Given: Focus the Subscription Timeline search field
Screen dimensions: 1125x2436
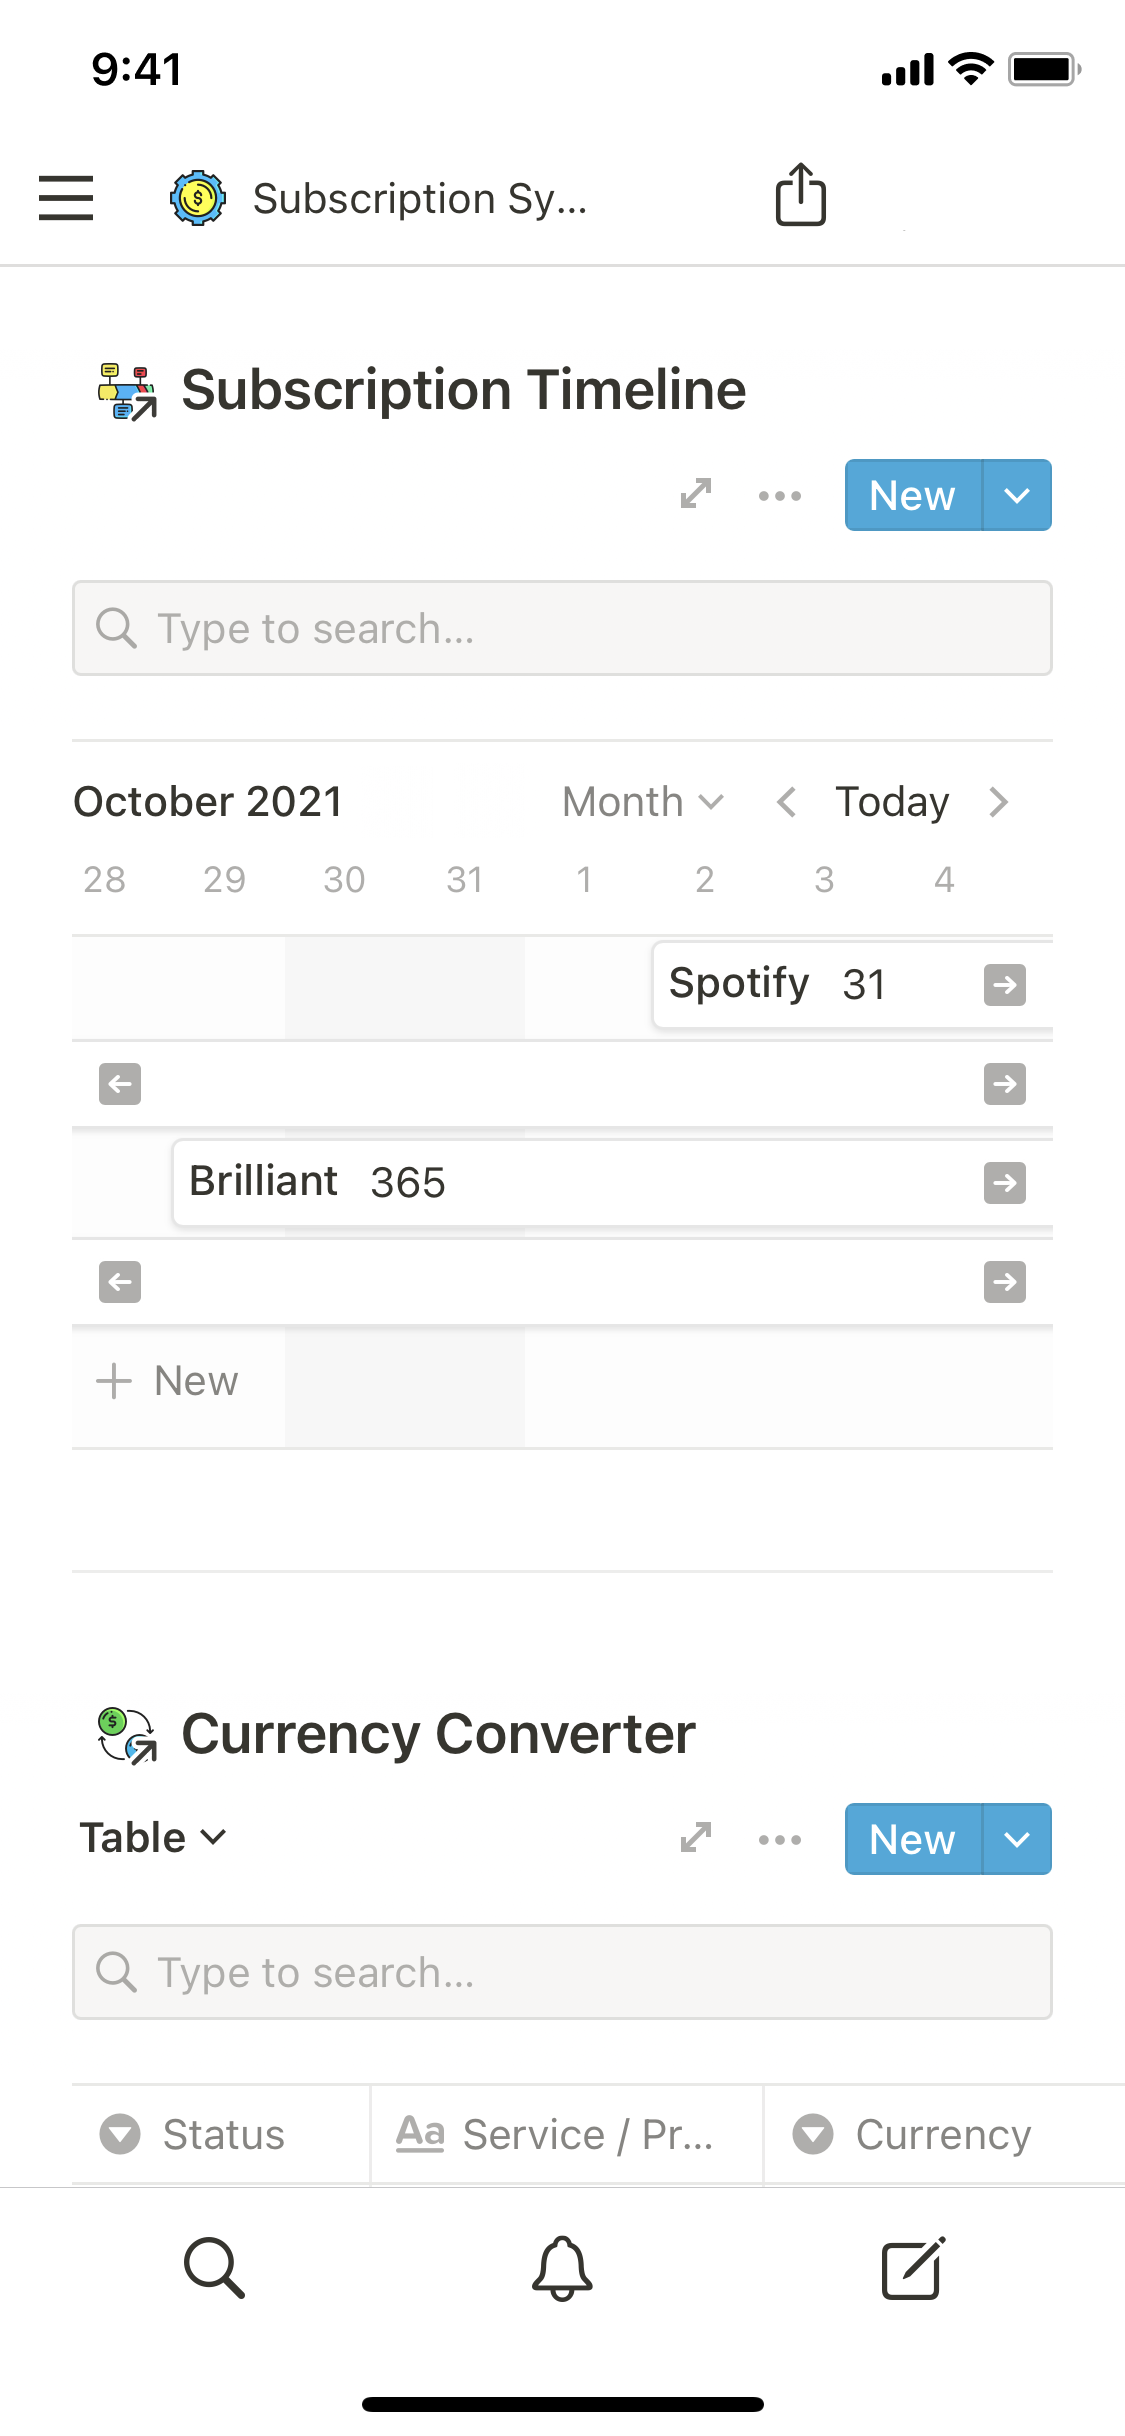Looking at the screenshot, I should coord(562,628).
